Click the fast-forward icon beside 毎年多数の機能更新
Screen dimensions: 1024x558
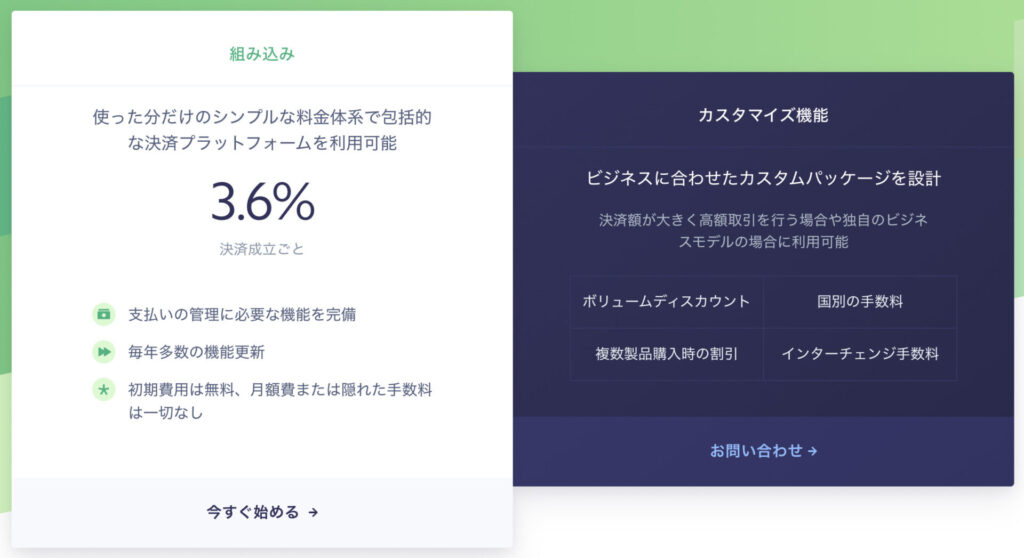(x=104, y=352)
